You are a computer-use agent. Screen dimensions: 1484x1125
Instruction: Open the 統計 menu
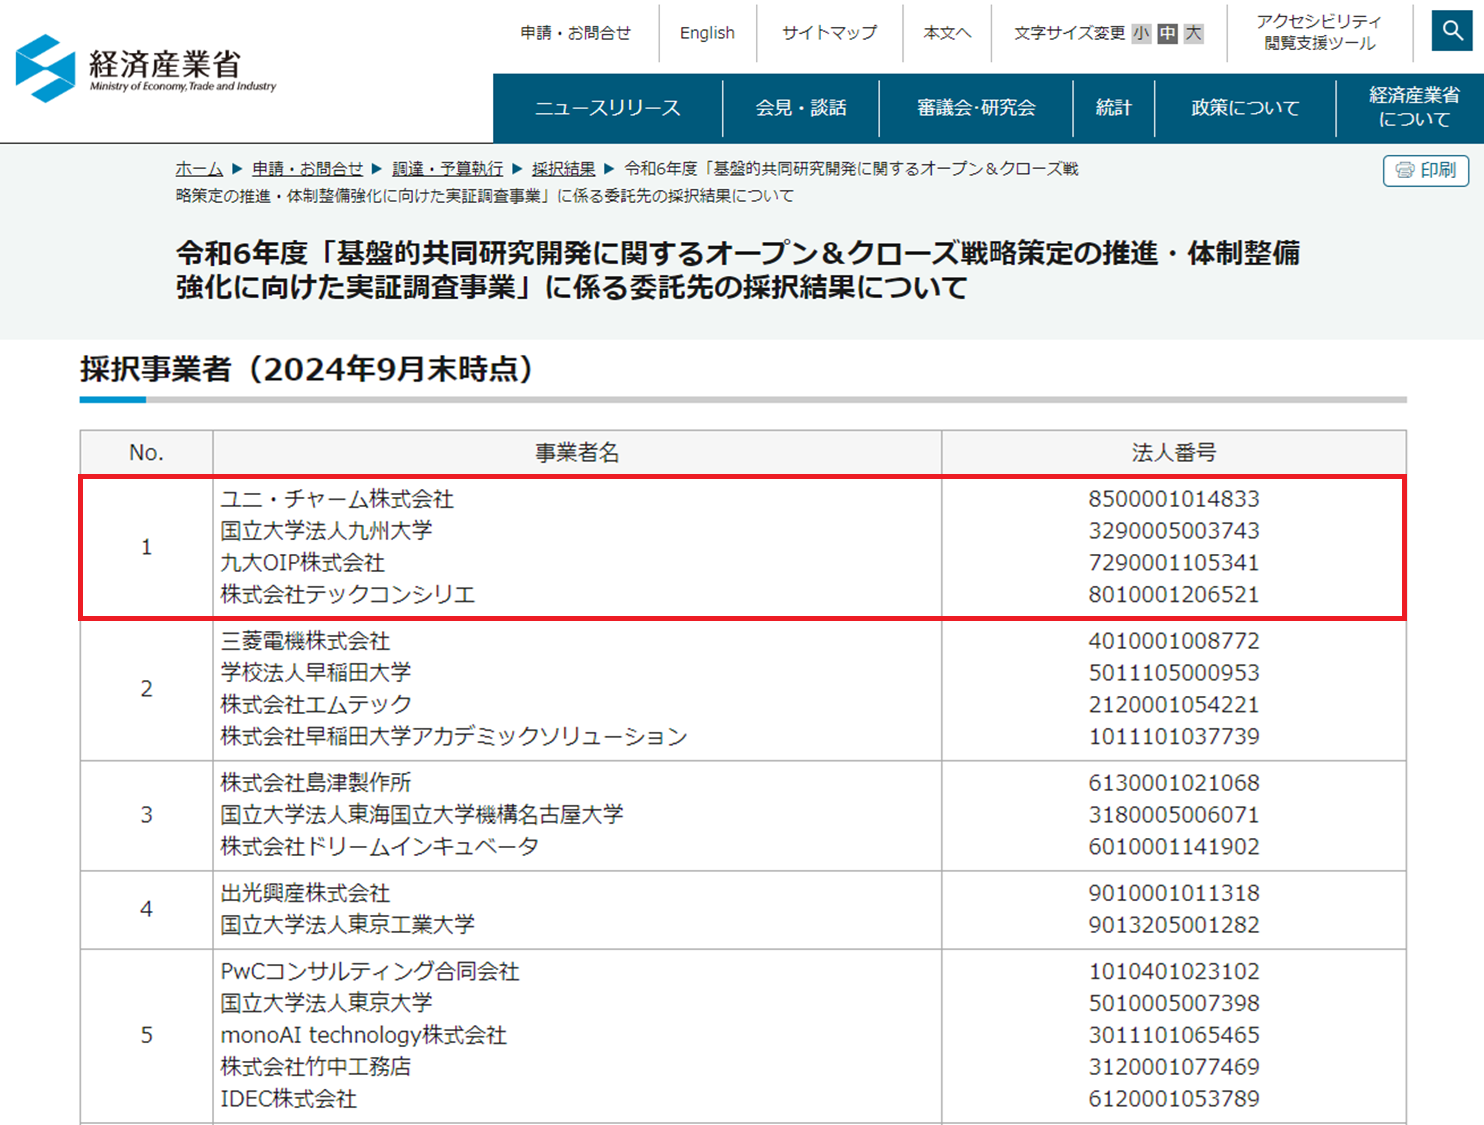click(1113, 107)
